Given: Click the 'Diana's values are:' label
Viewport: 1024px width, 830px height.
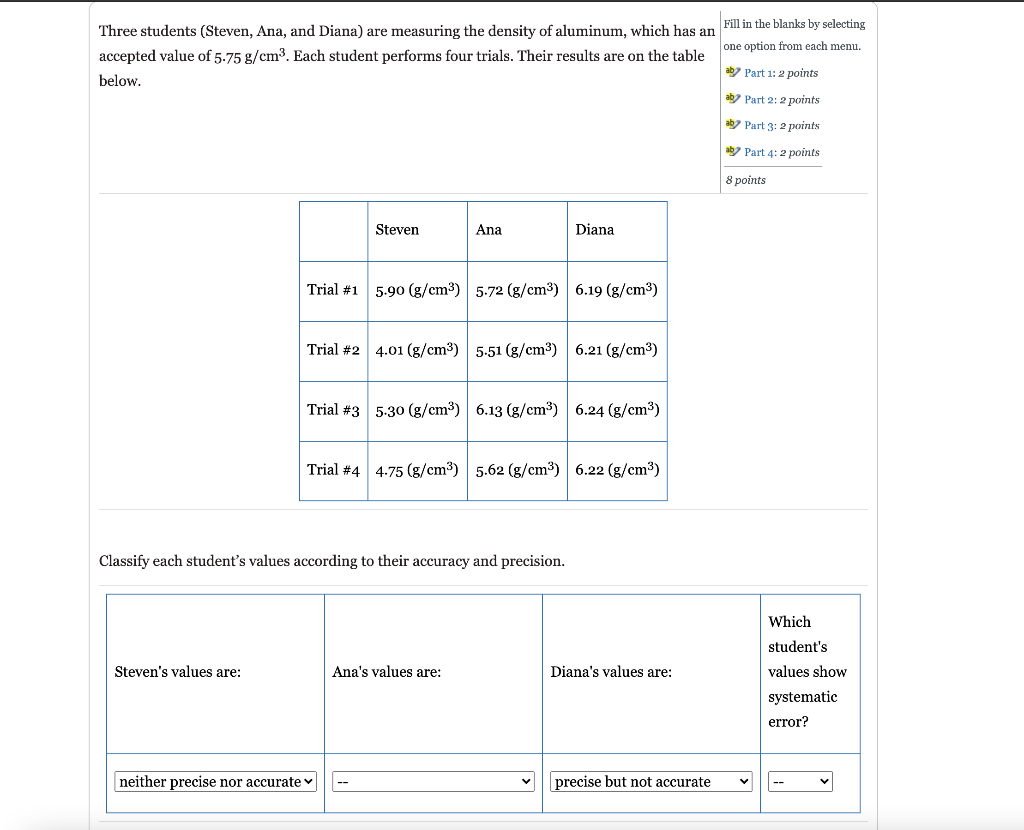Looking at the screenshot, I should point(611,672).
